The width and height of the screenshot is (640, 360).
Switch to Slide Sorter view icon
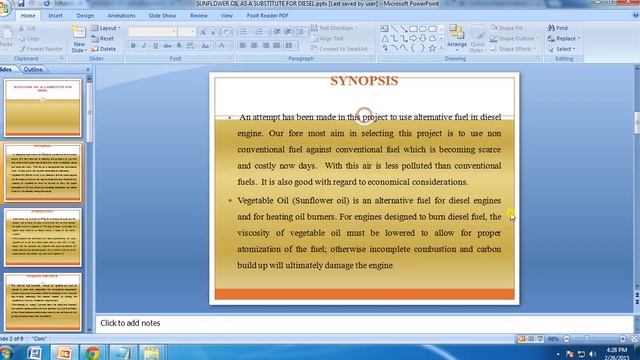tap(531, 339)
